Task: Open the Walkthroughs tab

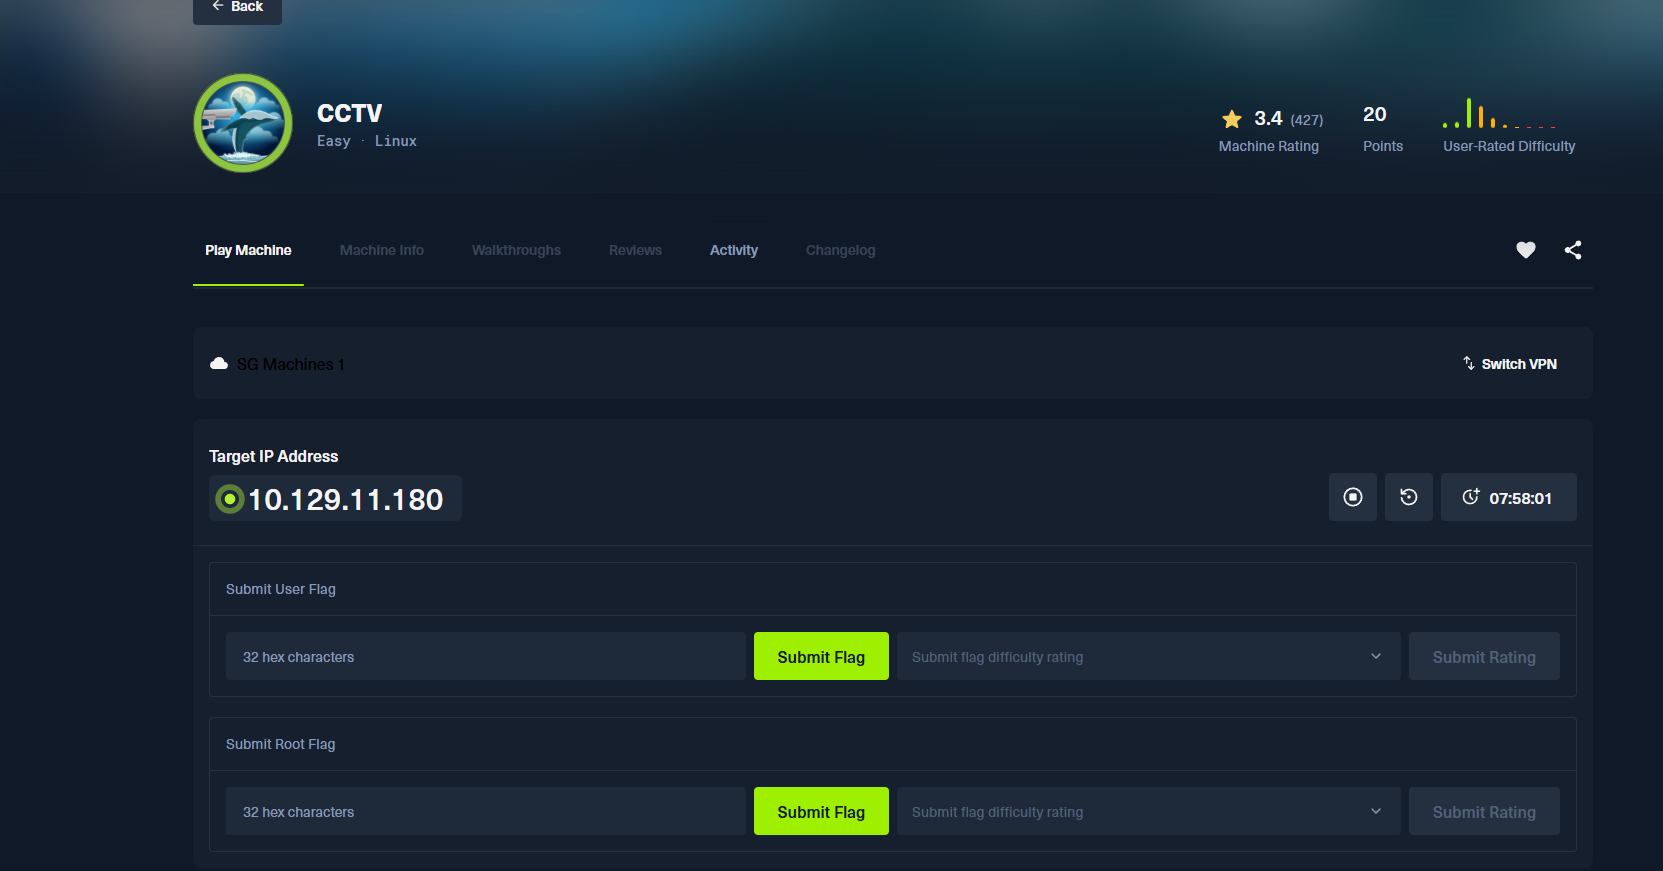Action: [516, 250]
